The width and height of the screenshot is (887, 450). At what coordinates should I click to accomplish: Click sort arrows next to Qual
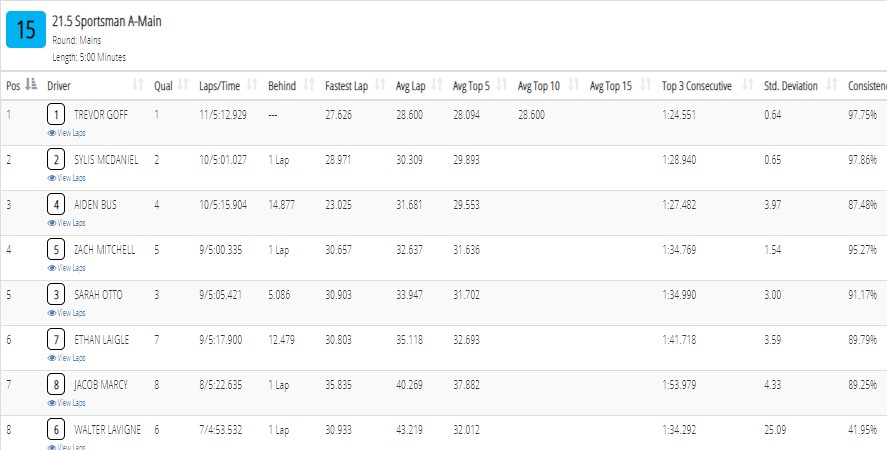[182, 85]
